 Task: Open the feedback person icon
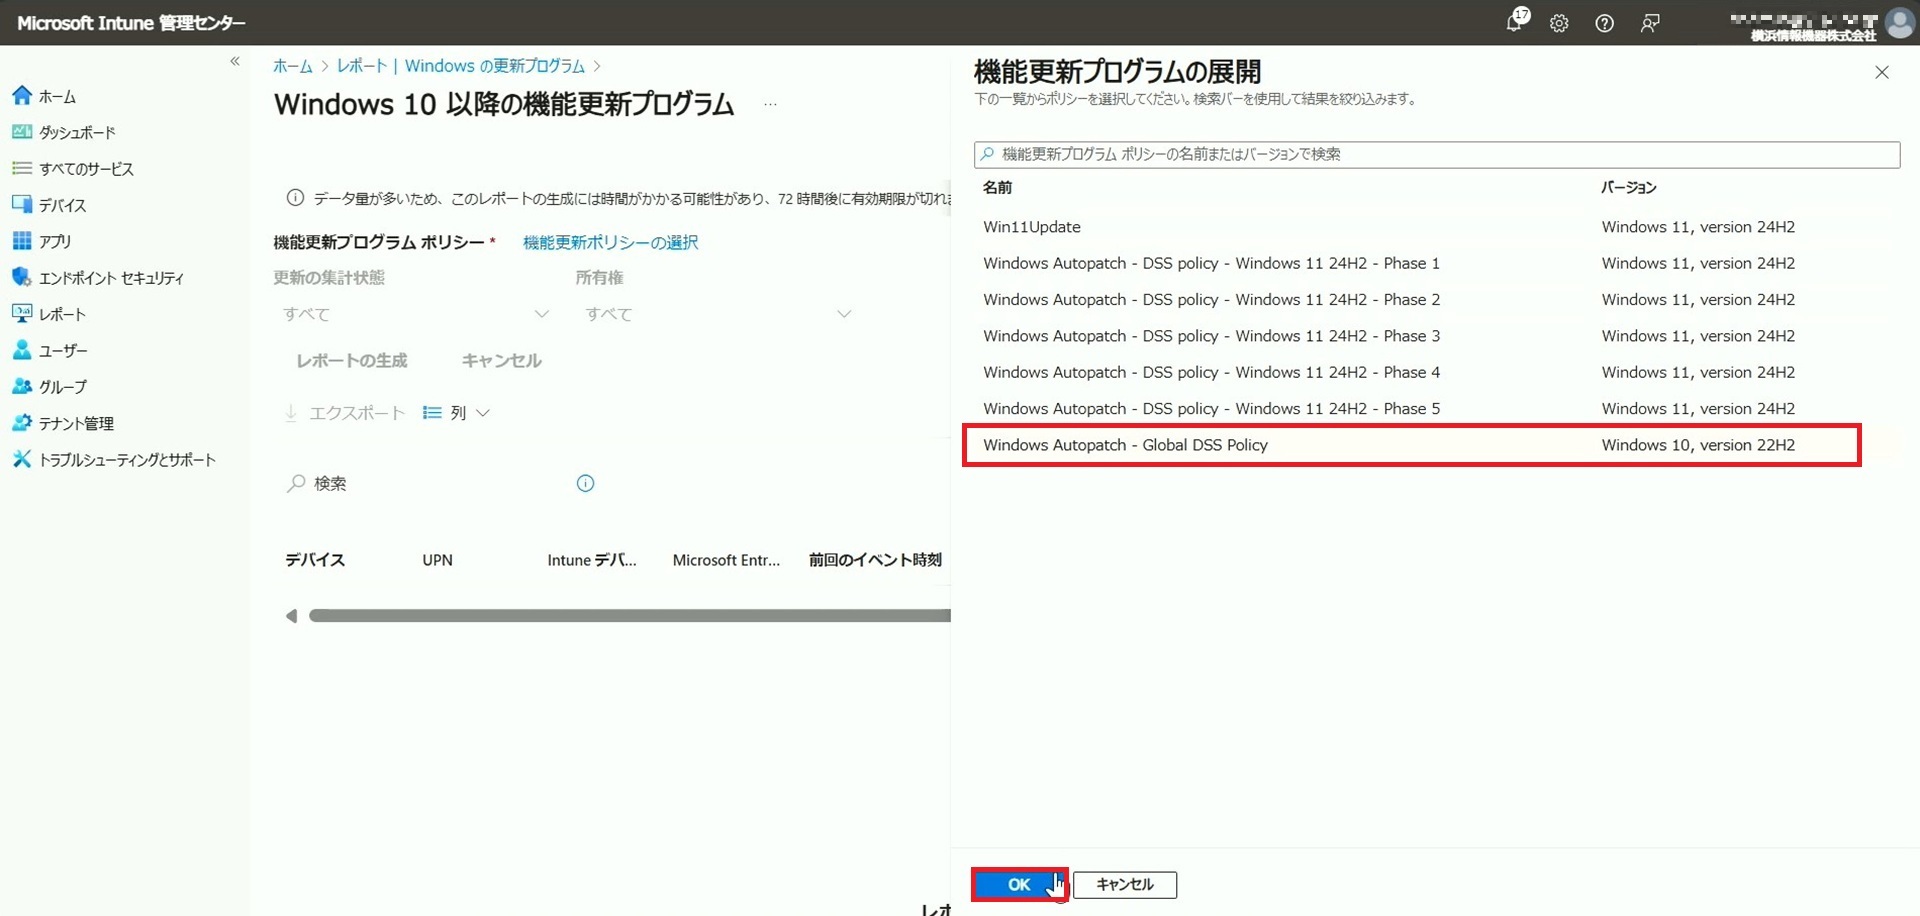click(1650, 23)
